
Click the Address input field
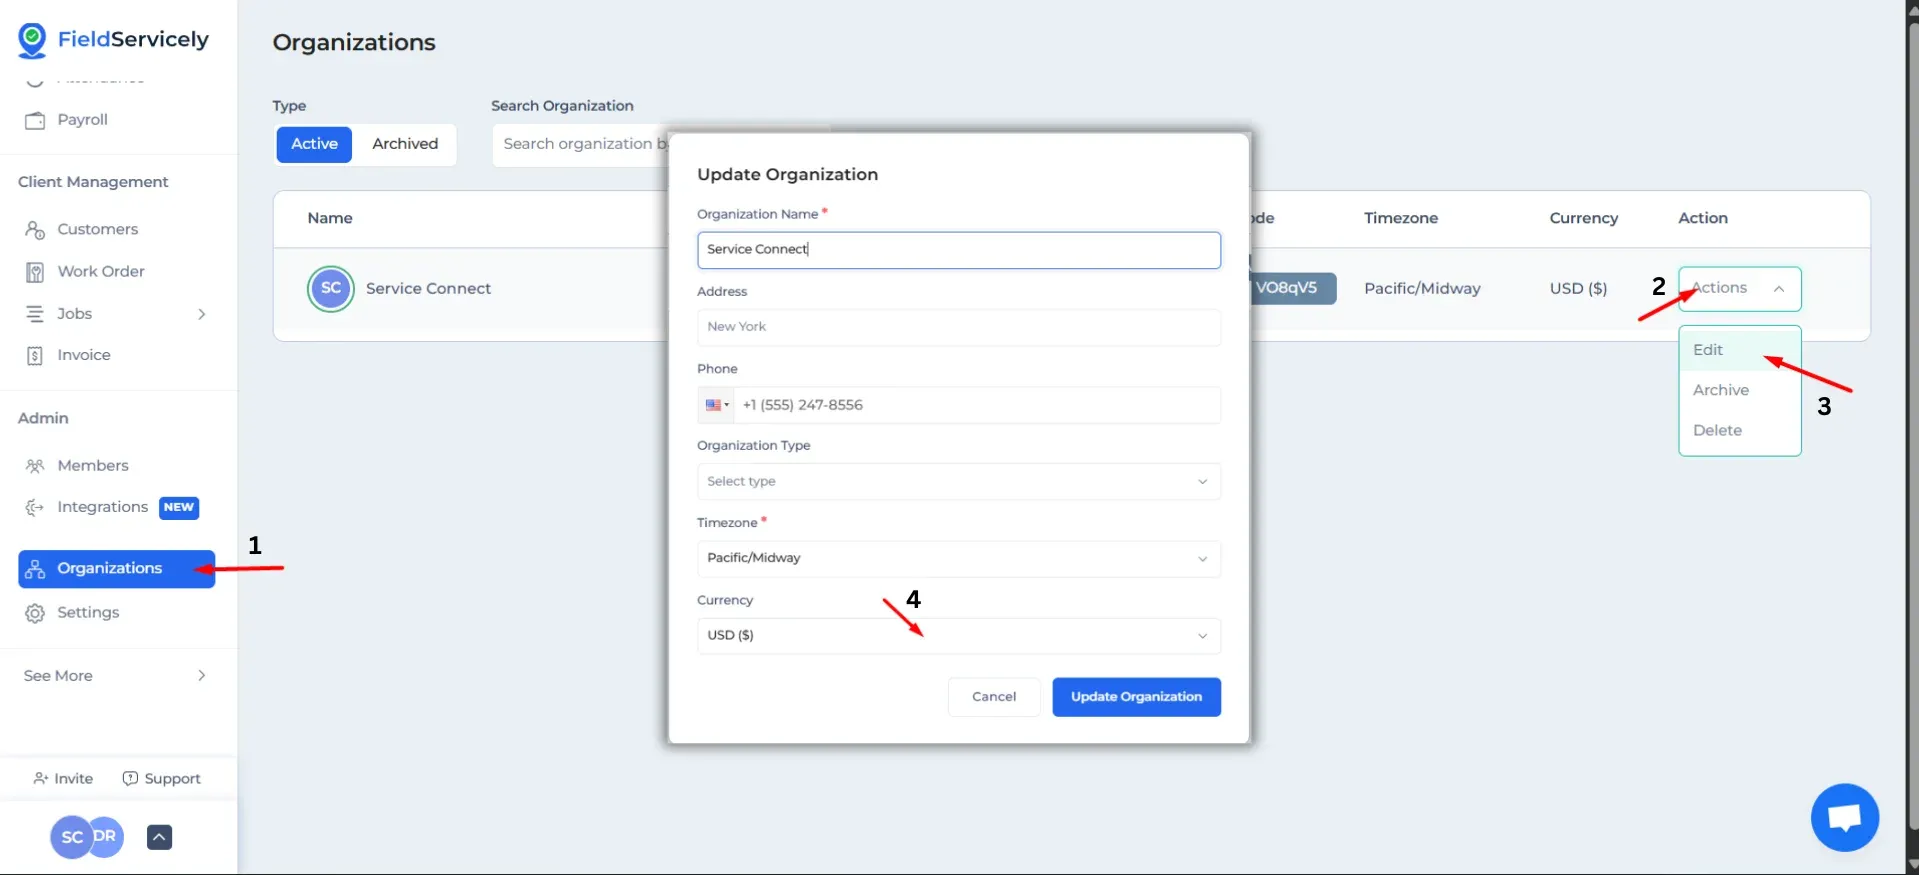(958, 327)
